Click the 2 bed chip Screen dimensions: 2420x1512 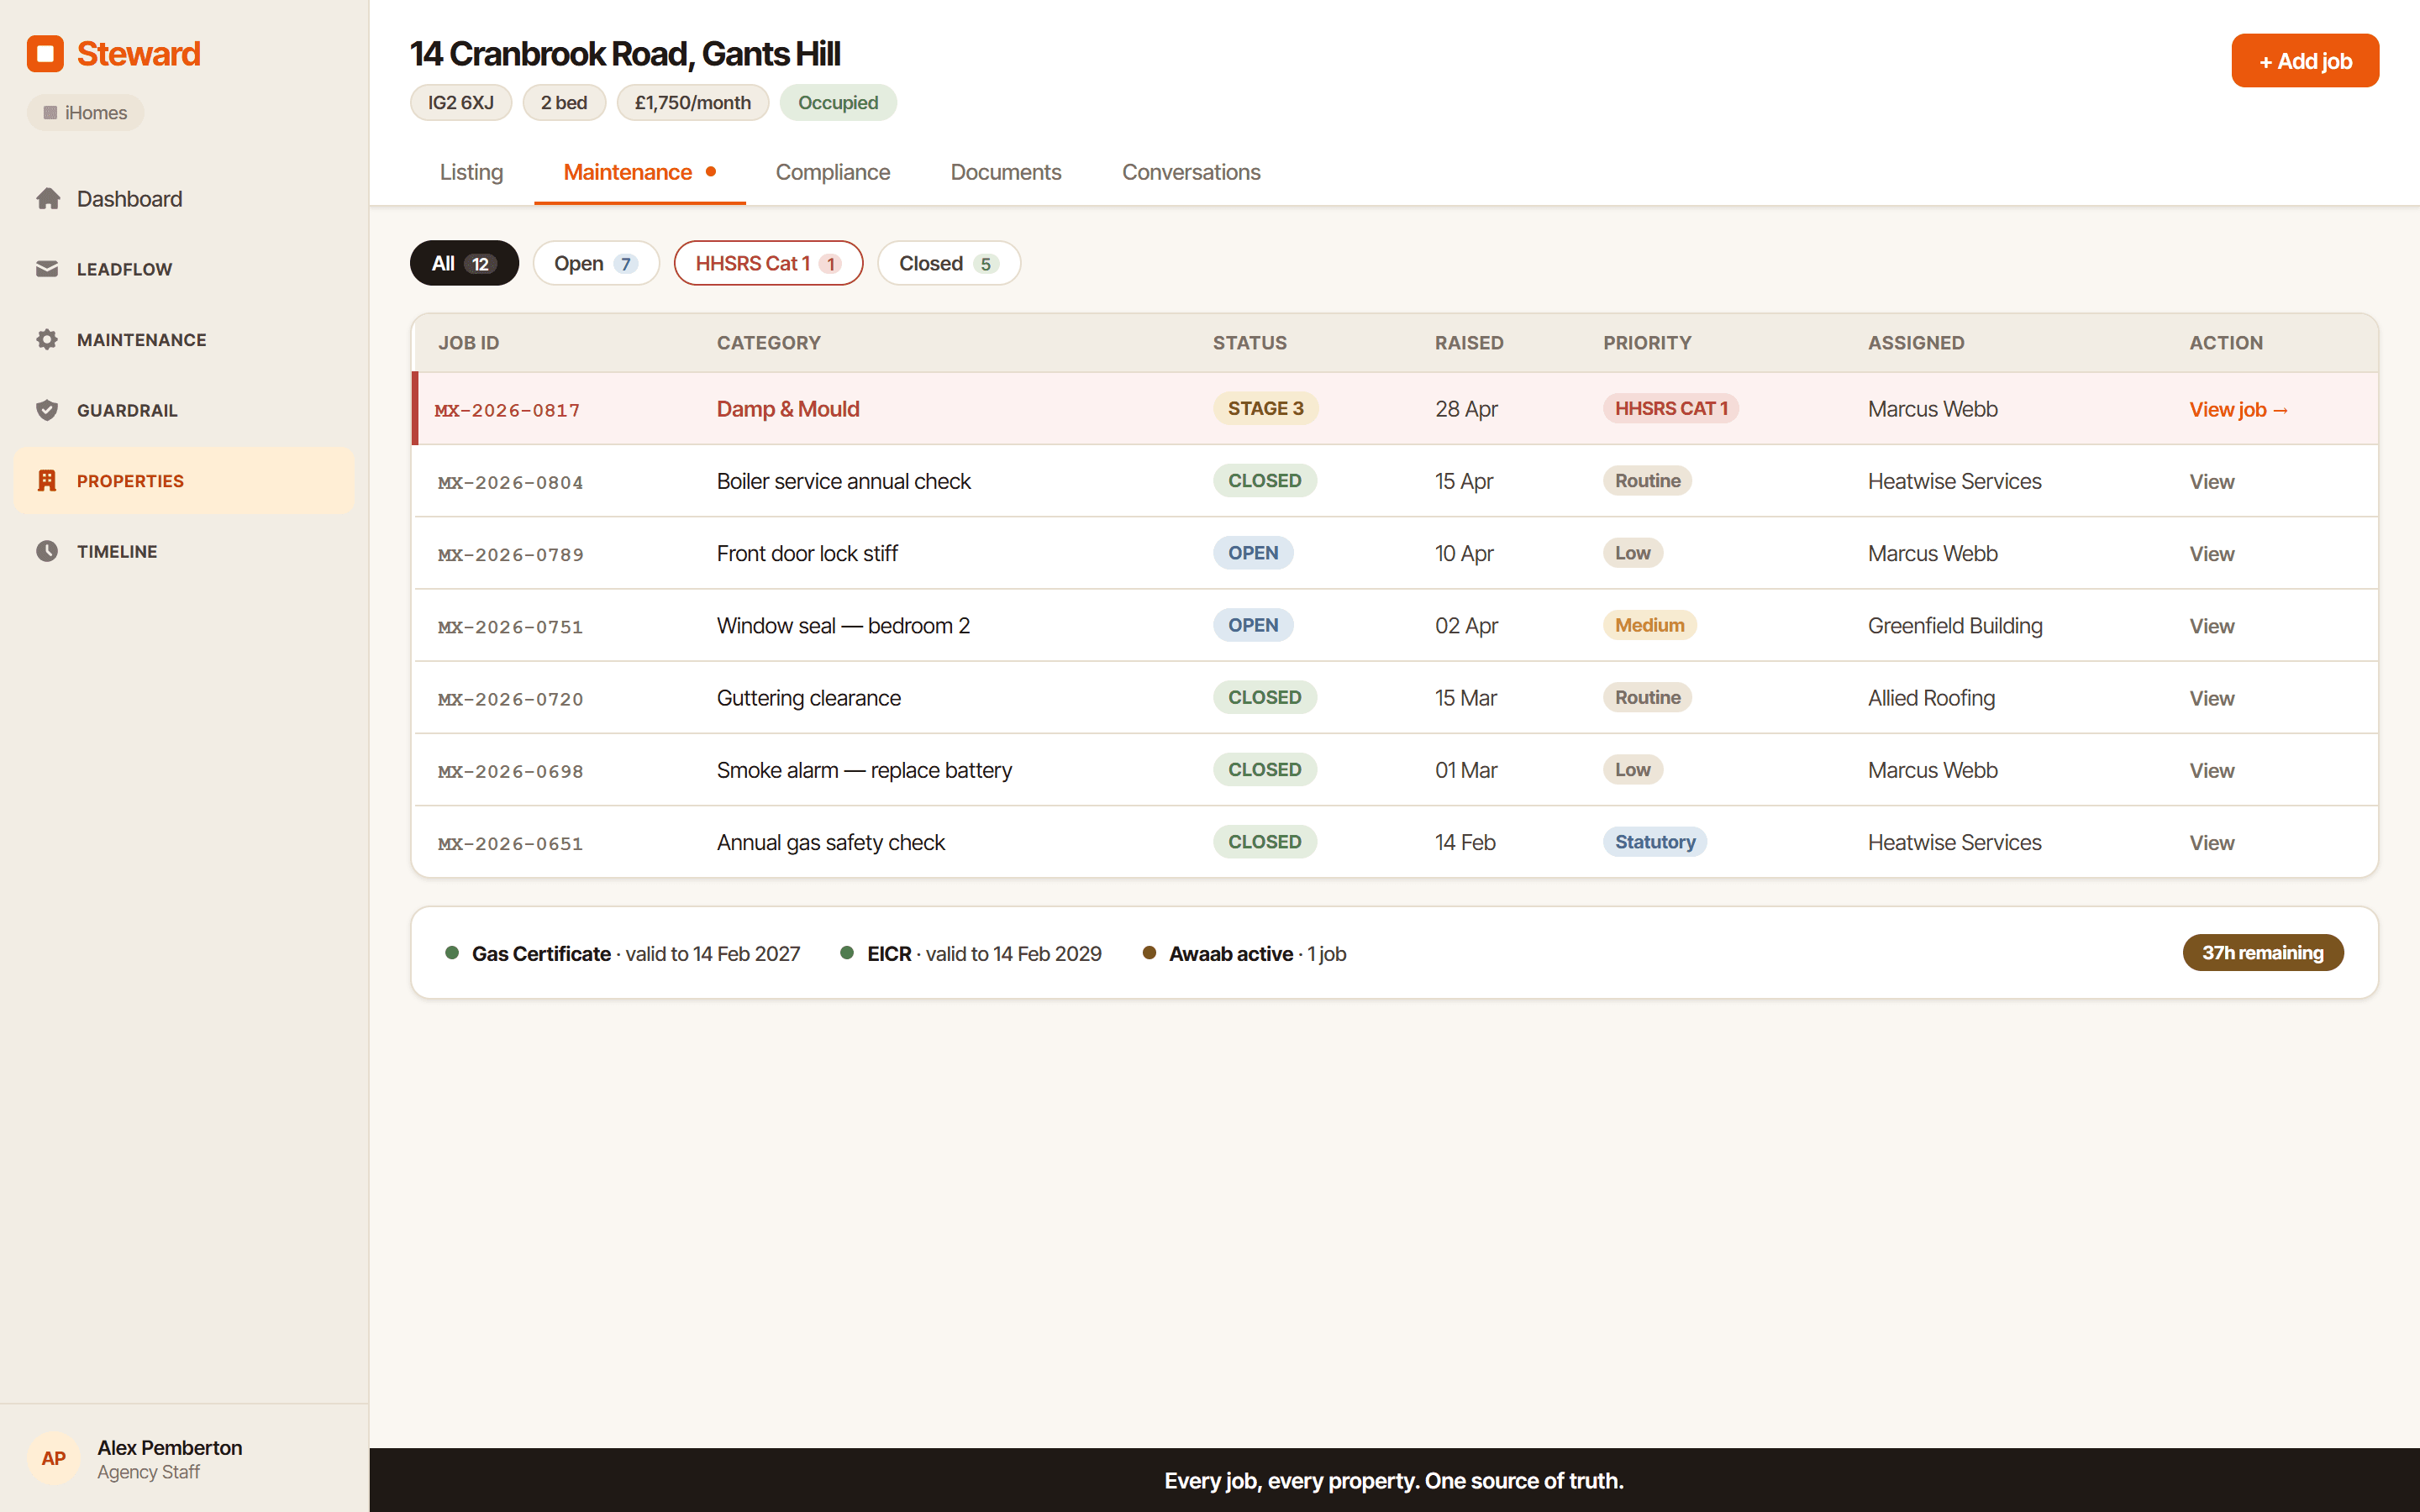[x=564, y=102]
